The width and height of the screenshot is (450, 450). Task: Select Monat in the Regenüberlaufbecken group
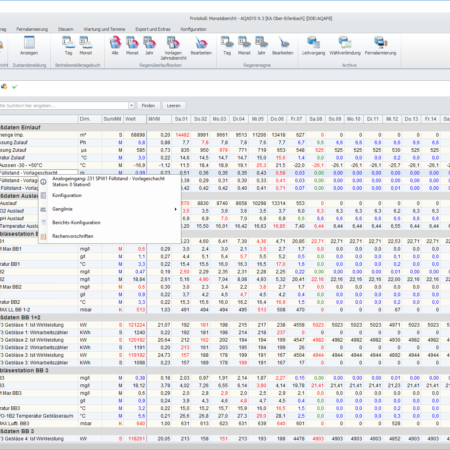[x=132, y=46]
